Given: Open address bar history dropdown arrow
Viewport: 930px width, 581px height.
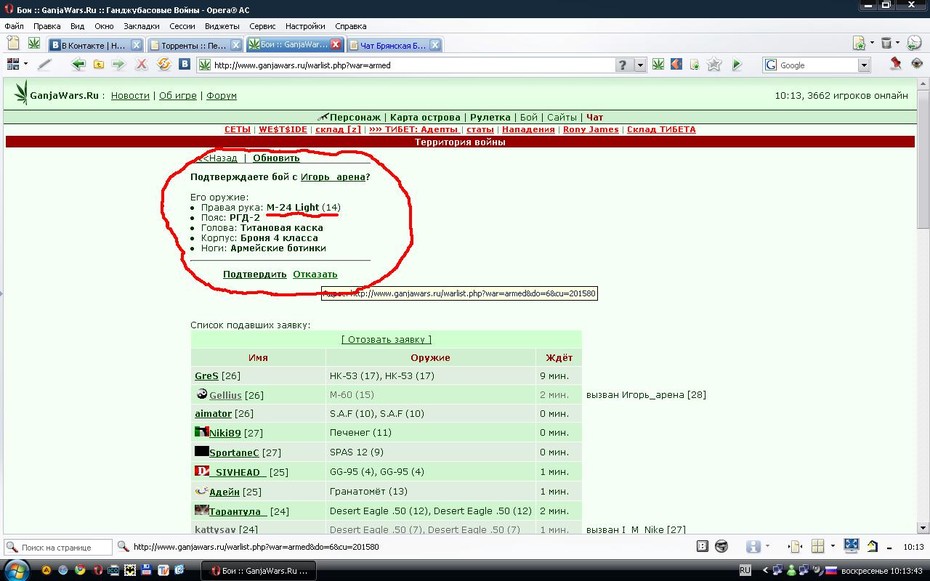Looking at the screenshot, I should (640, 65).
